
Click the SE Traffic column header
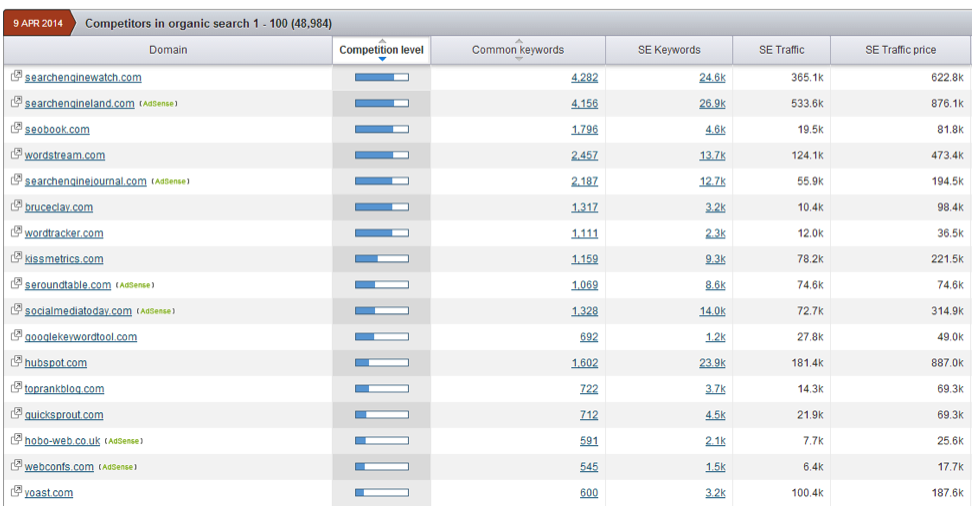781,50
